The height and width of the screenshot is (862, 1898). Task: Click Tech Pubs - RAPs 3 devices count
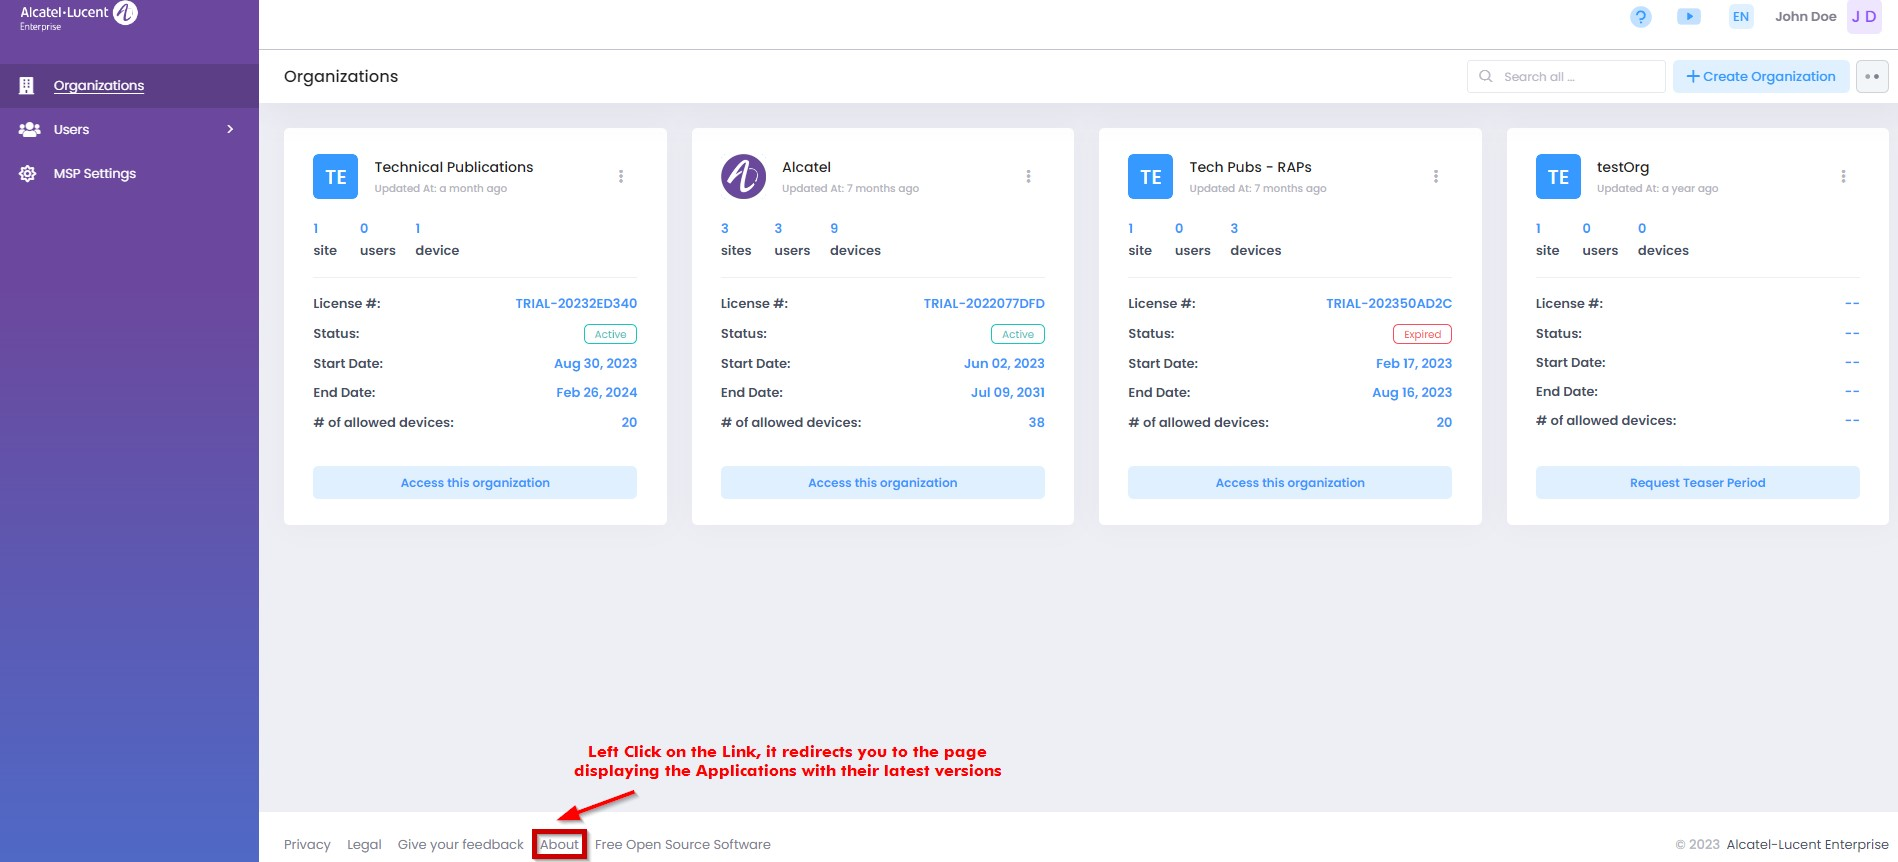(1234, 228)
